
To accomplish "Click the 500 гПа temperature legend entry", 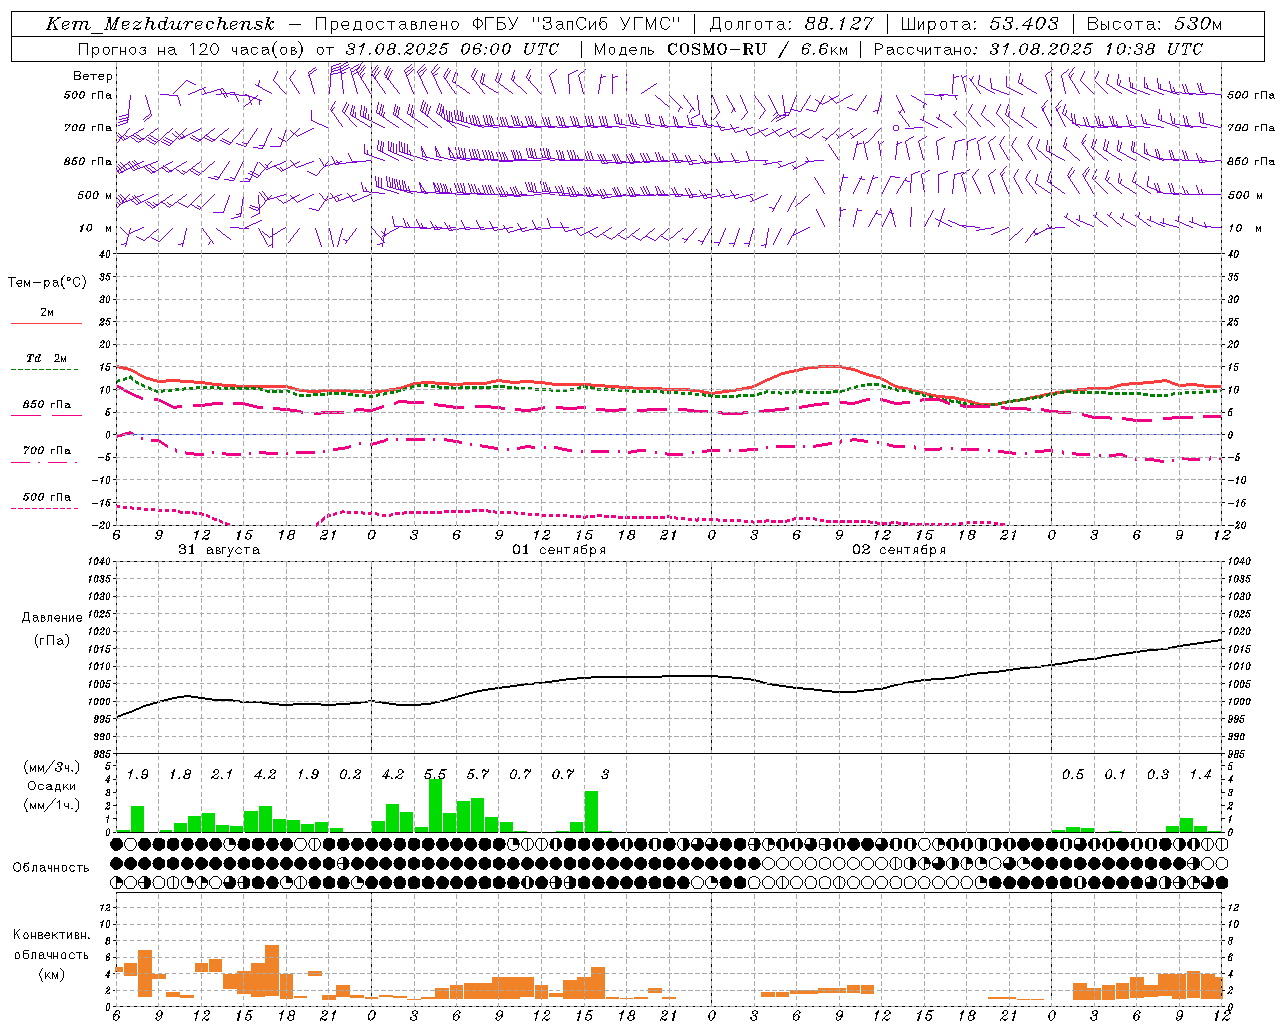I will (46, 497).
